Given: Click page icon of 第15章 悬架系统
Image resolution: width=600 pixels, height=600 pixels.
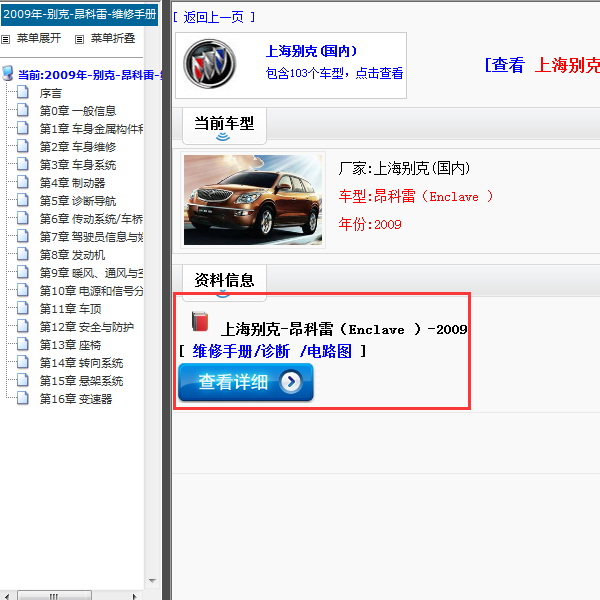Looking at the screenshot, I should pyautogui.click(x=23, y=380).
